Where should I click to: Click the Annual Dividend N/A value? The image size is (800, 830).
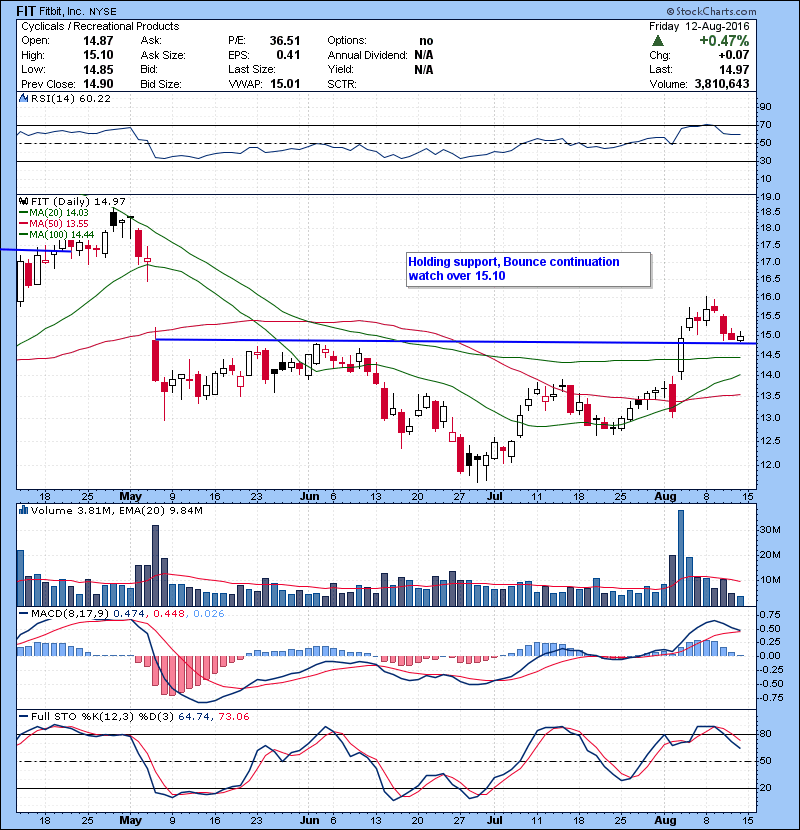pyautogui.click(x=424, y=55)
